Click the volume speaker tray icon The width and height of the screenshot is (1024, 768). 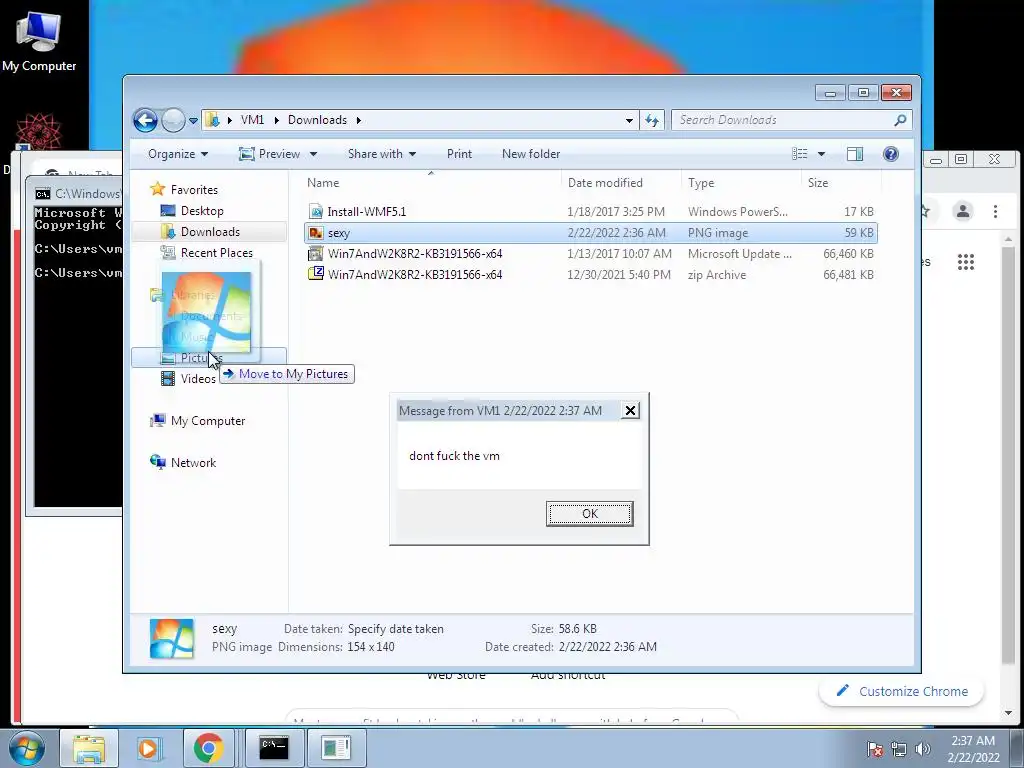coord(923,749)
